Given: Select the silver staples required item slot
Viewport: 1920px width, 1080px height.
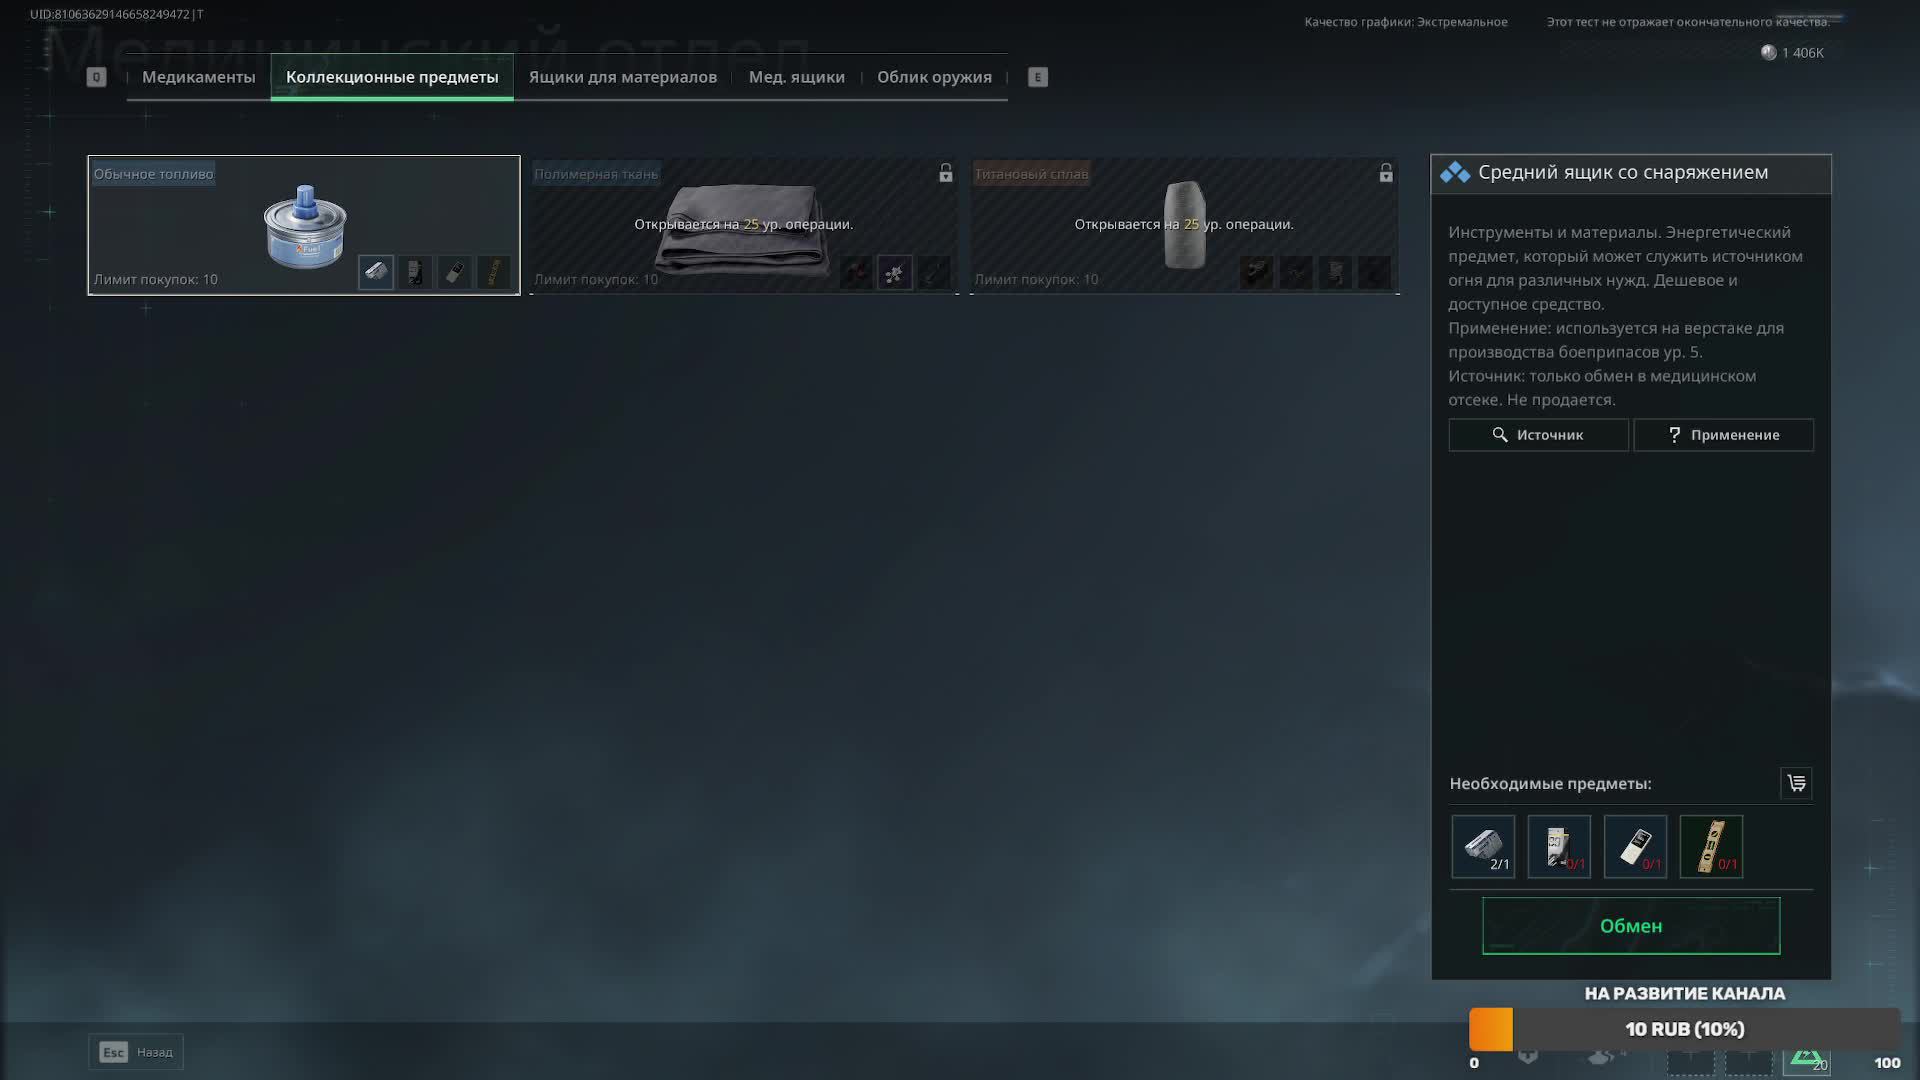Looking at the screenshot, I should tap(1483, 847).
